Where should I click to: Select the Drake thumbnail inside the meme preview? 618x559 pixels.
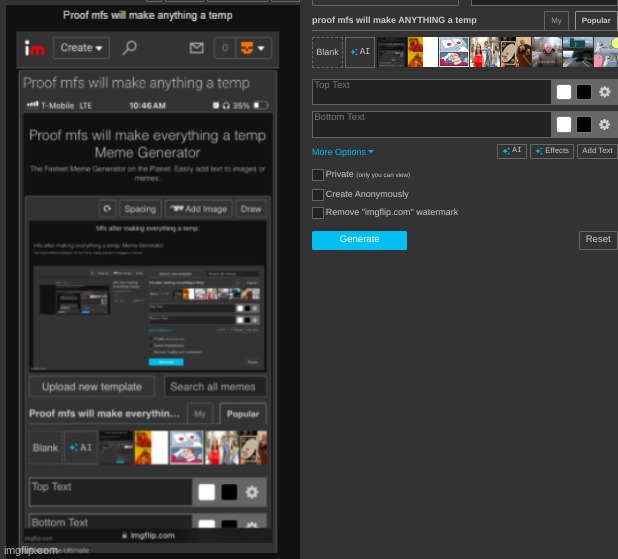coord(151,448)
